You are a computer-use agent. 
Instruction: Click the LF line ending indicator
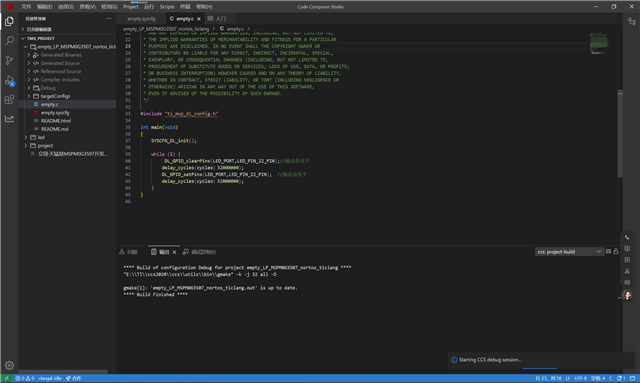(x=568, y=379)
